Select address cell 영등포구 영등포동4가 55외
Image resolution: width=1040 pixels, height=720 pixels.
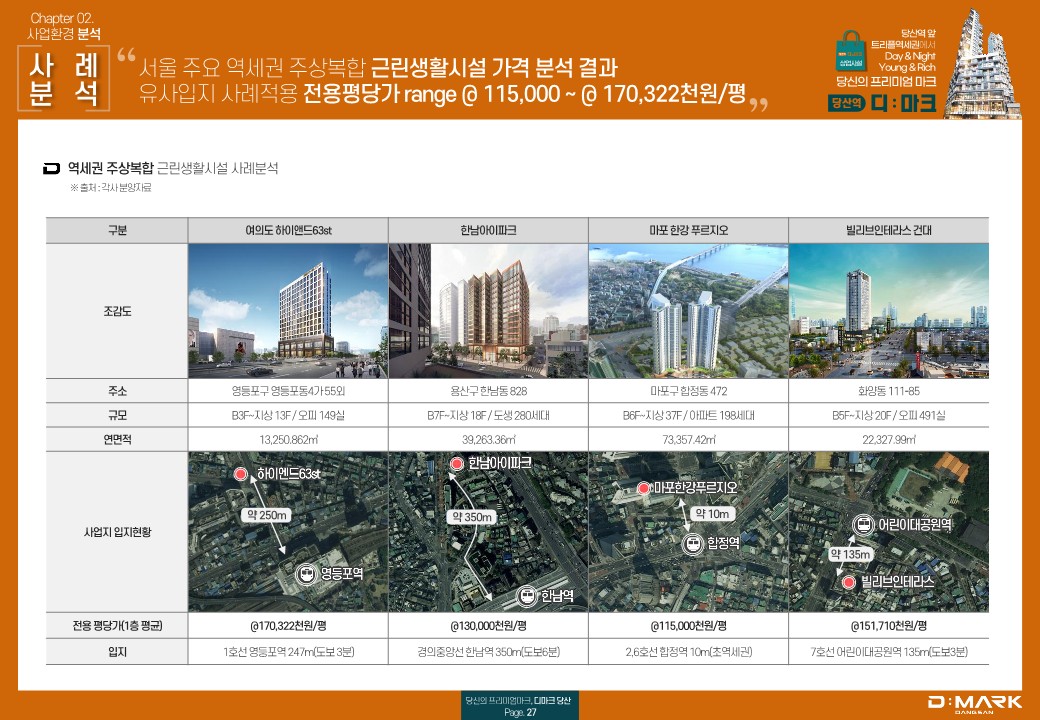[288, 391]
